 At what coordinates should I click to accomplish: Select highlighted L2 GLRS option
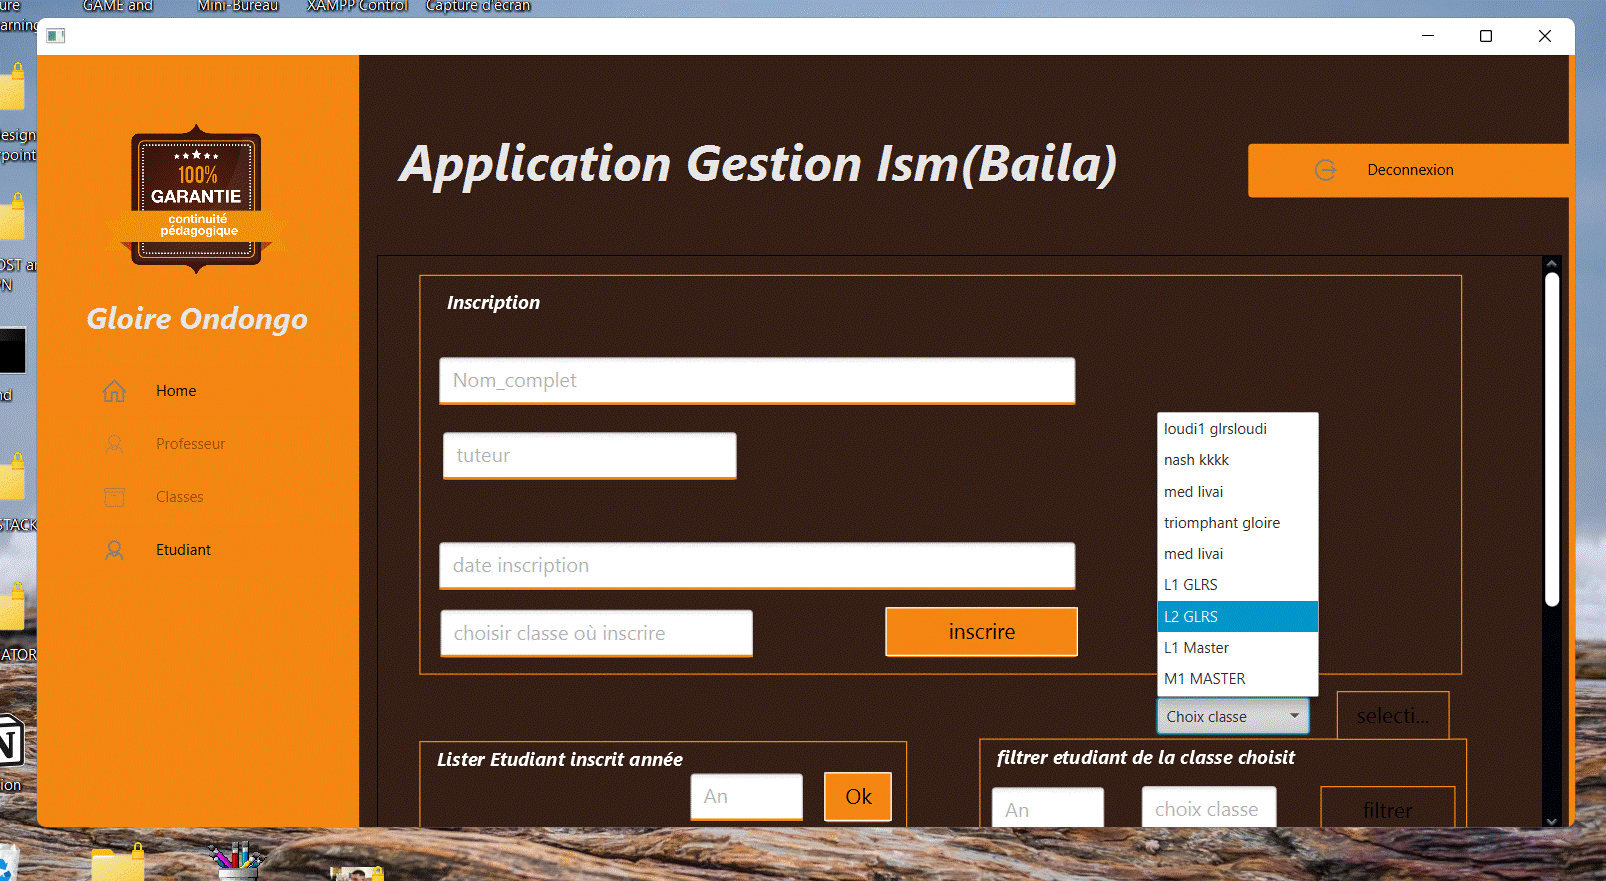[1238, 617]
